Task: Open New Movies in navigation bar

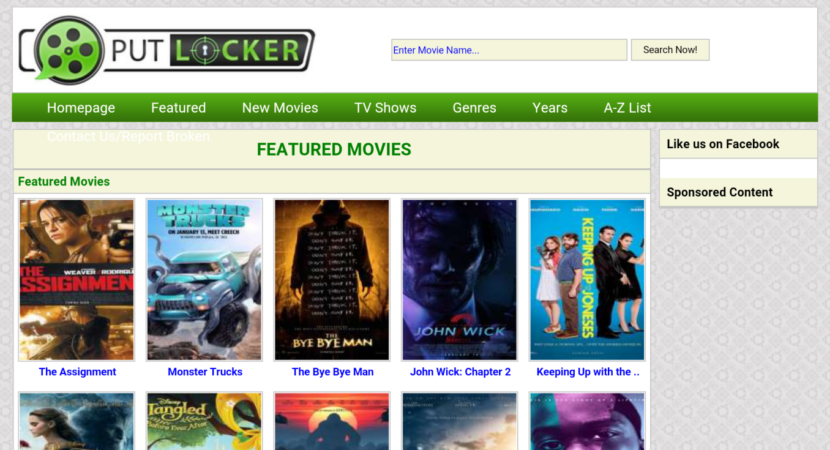Action: (280, 108)
